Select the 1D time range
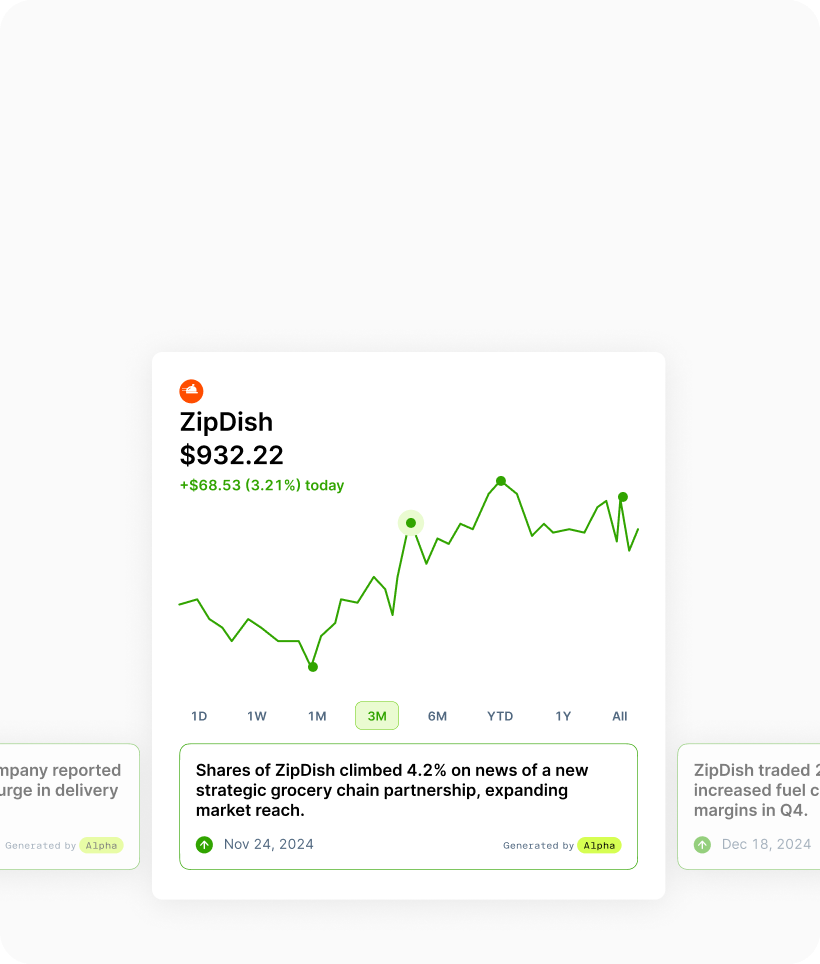This screenshot has height=964, width=820. point(199,716)
